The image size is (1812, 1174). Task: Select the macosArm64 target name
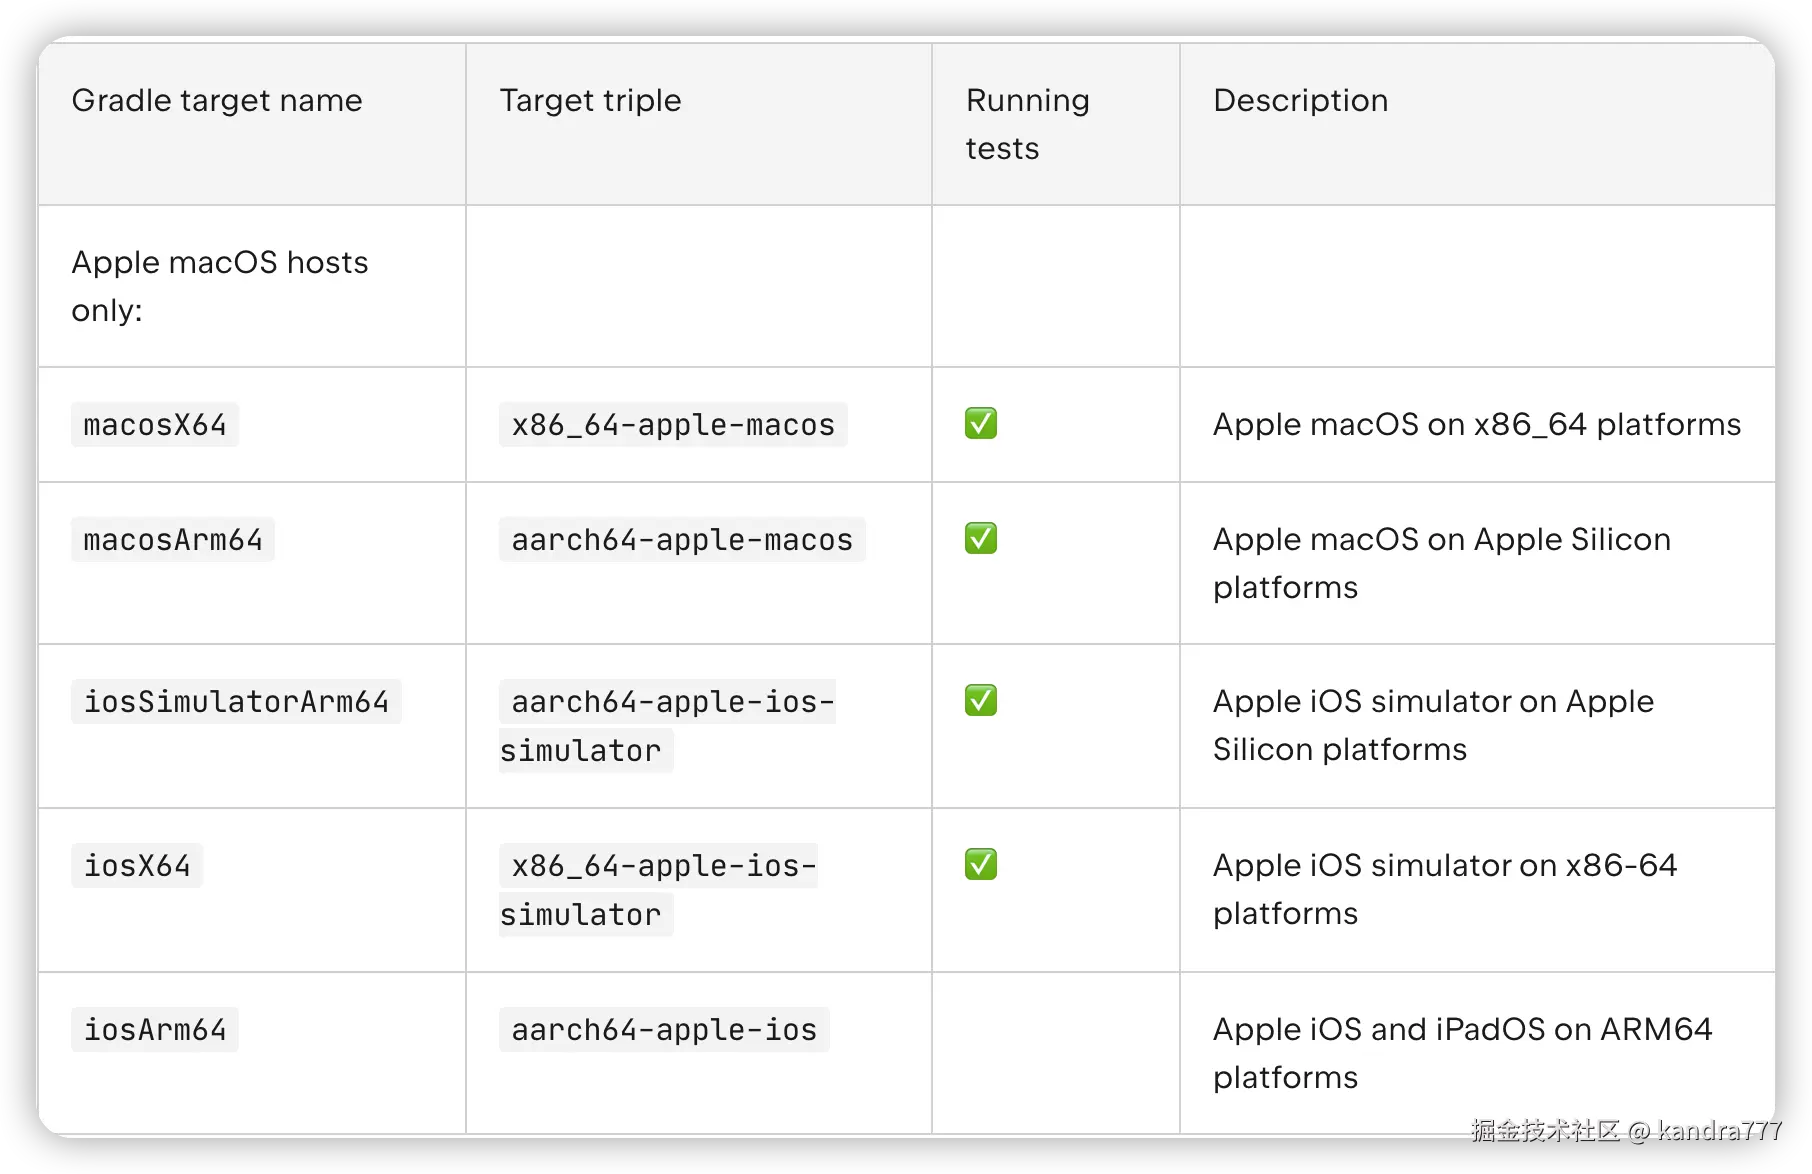pyautogui.click(x=173, y=540)
